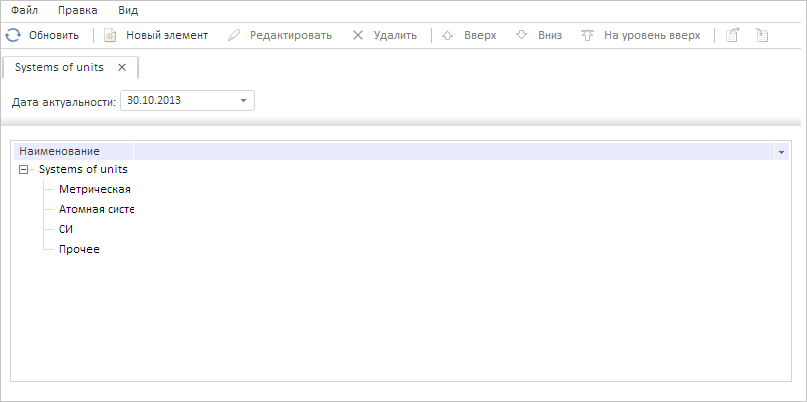This screenshot has width=807, height=402.
Task: Click the Новый элемент document icon
Action: (110, 35)
